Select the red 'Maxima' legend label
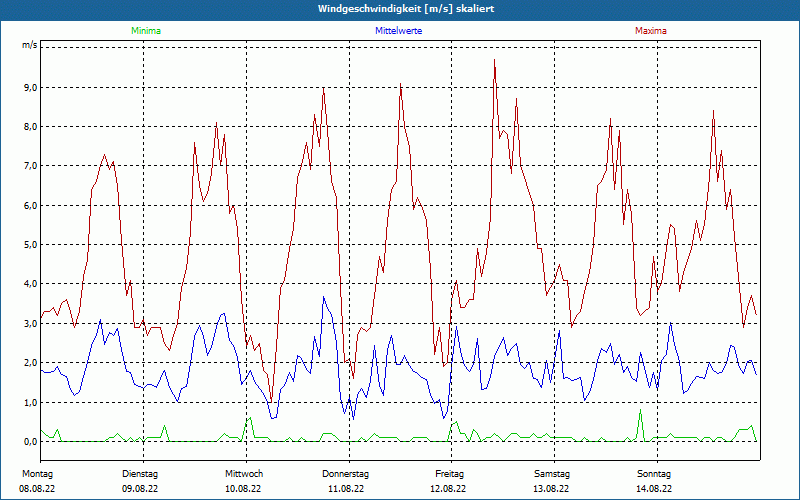 point(651,31)
